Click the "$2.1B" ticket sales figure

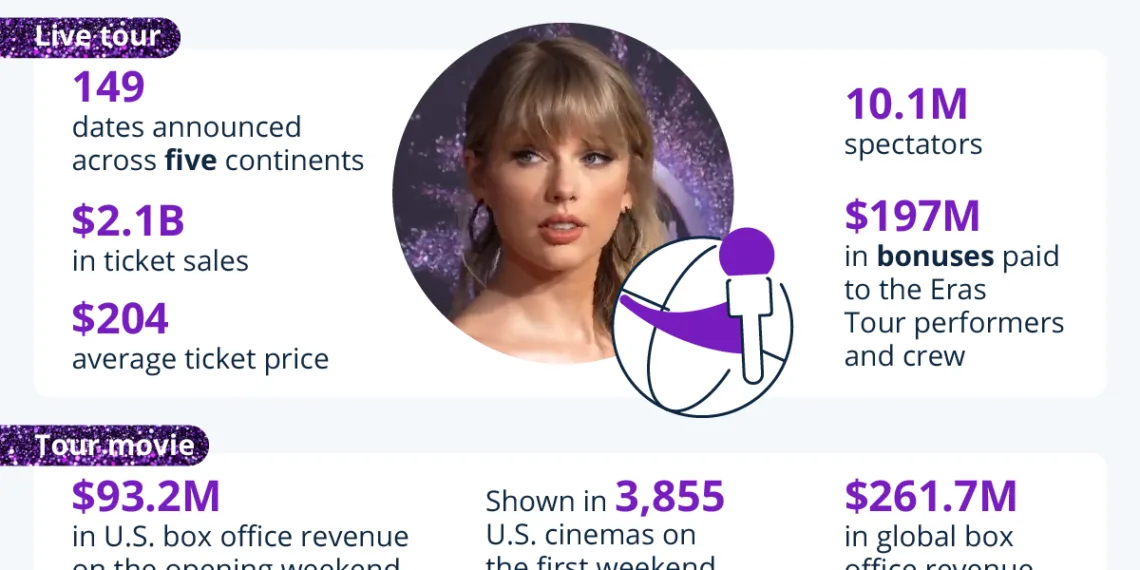[128, 222]
